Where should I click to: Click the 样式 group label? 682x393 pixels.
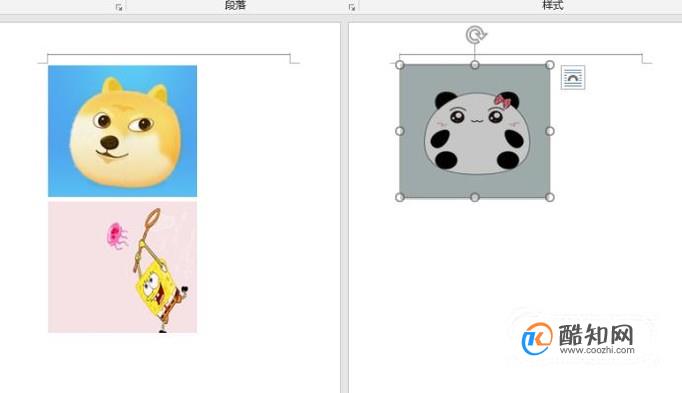tap(553, 5)
